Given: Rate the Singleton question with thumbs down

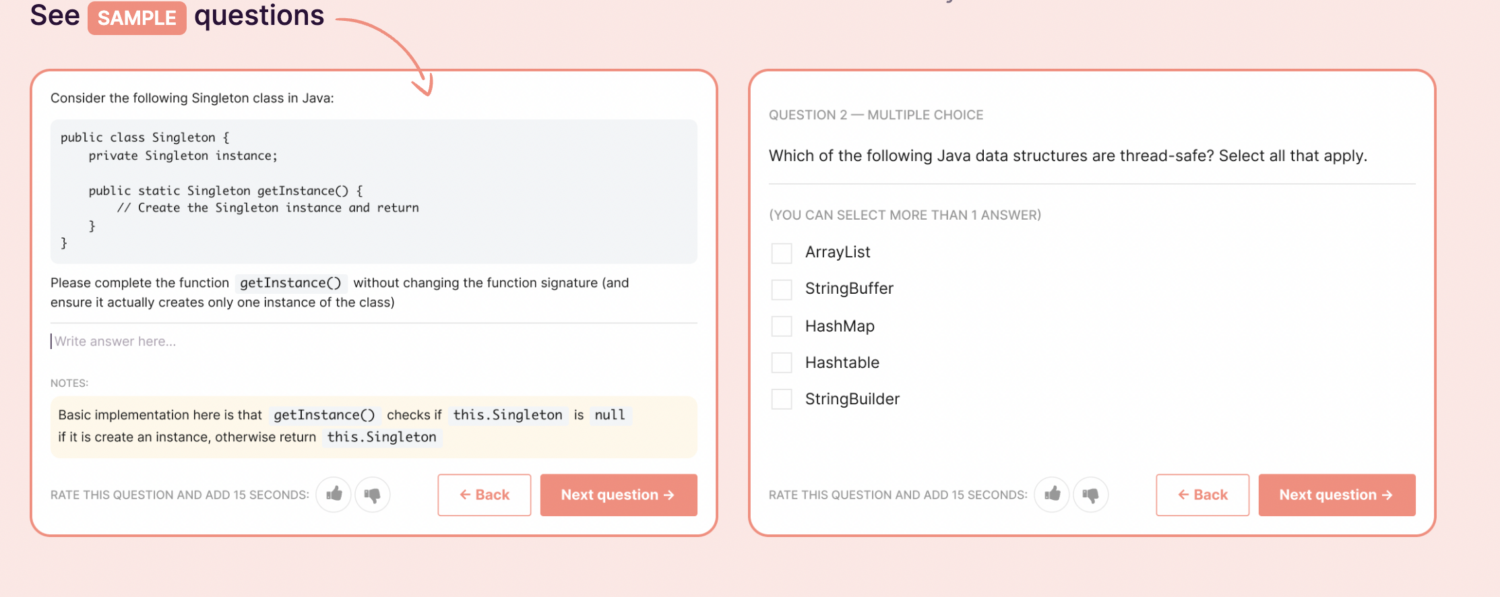Looking at the screenshot, I should [372, 494].
